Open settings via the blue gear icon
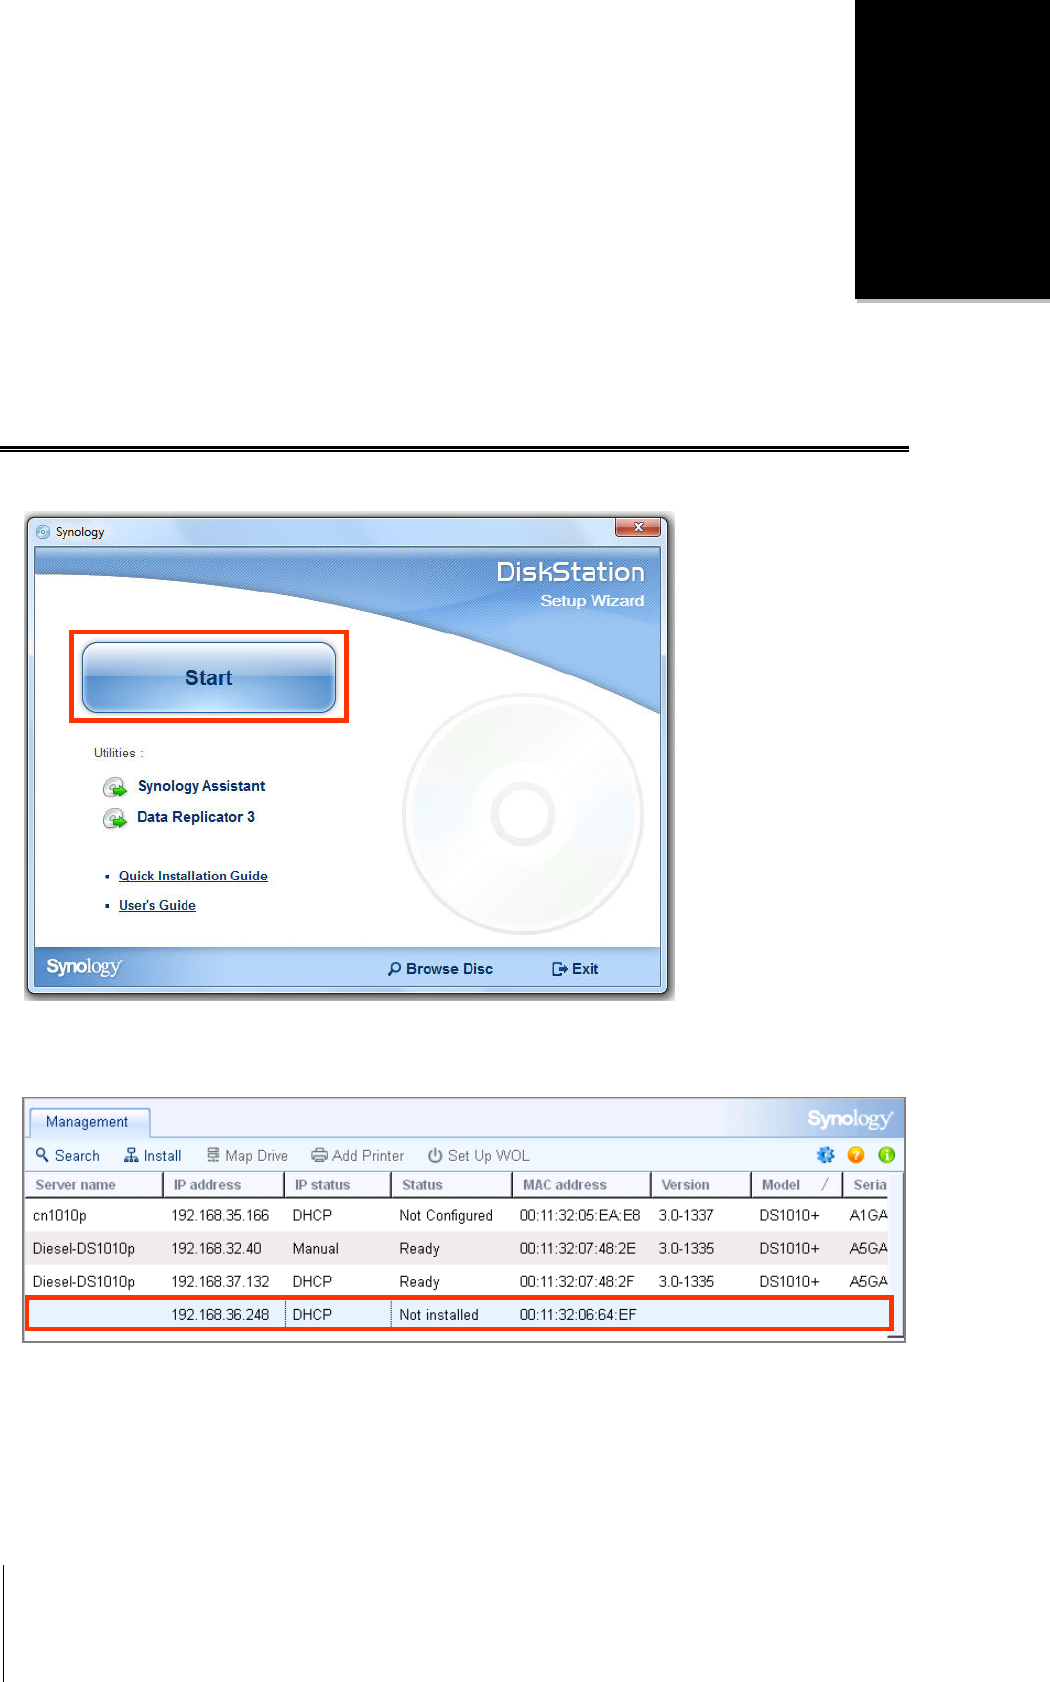Screen dimensions: 1050x1682 pos(825,1155)
